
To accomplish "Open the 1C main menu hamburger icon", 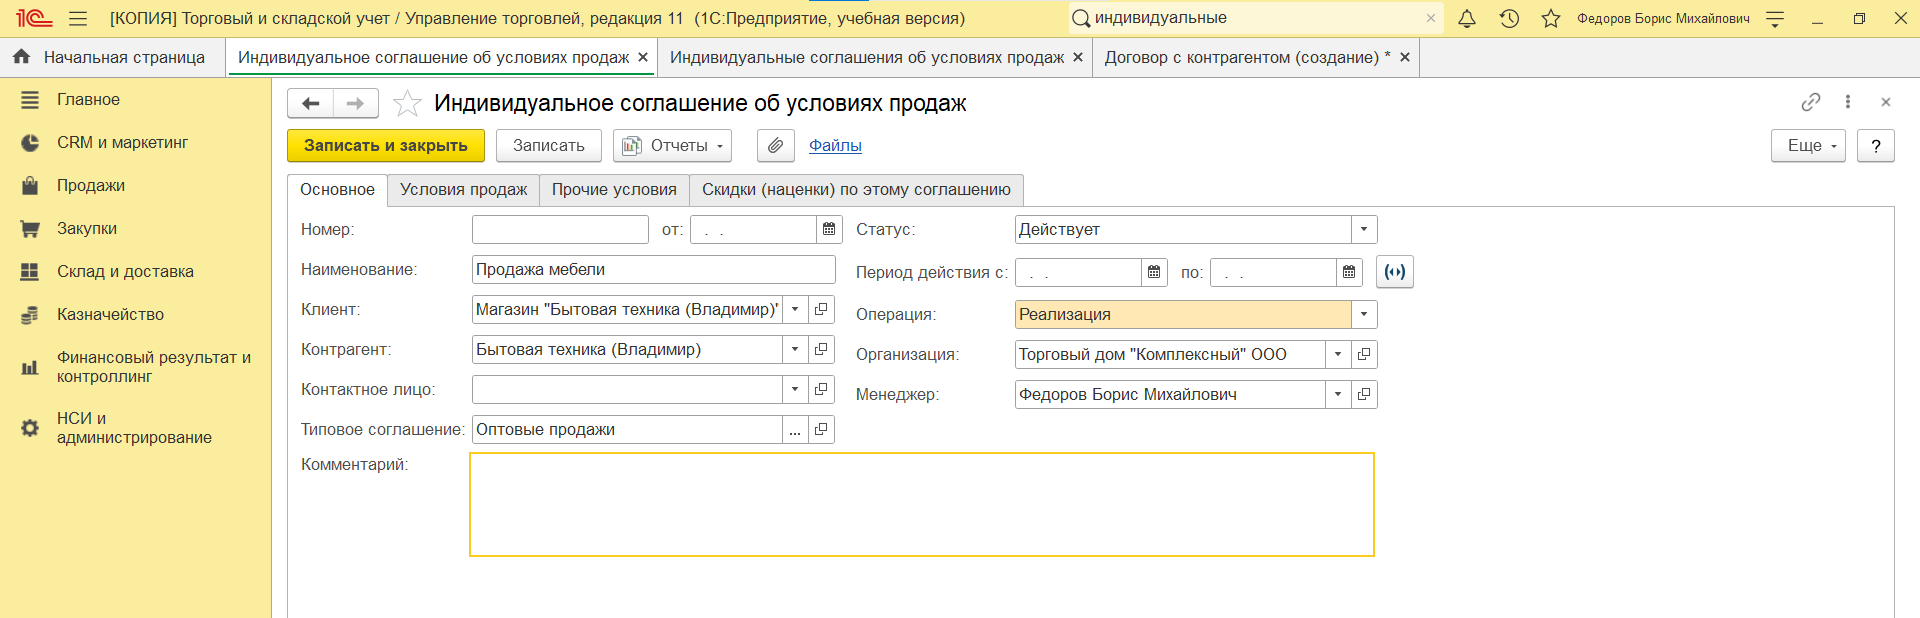I will point(78,18).
